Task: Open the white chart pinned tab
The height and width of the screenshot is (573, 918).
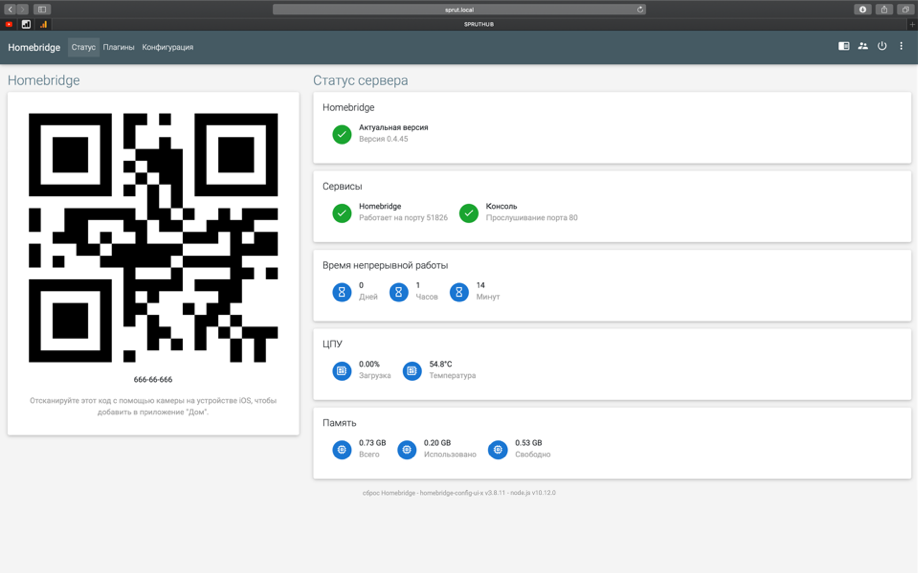Action: pos(26,25)
